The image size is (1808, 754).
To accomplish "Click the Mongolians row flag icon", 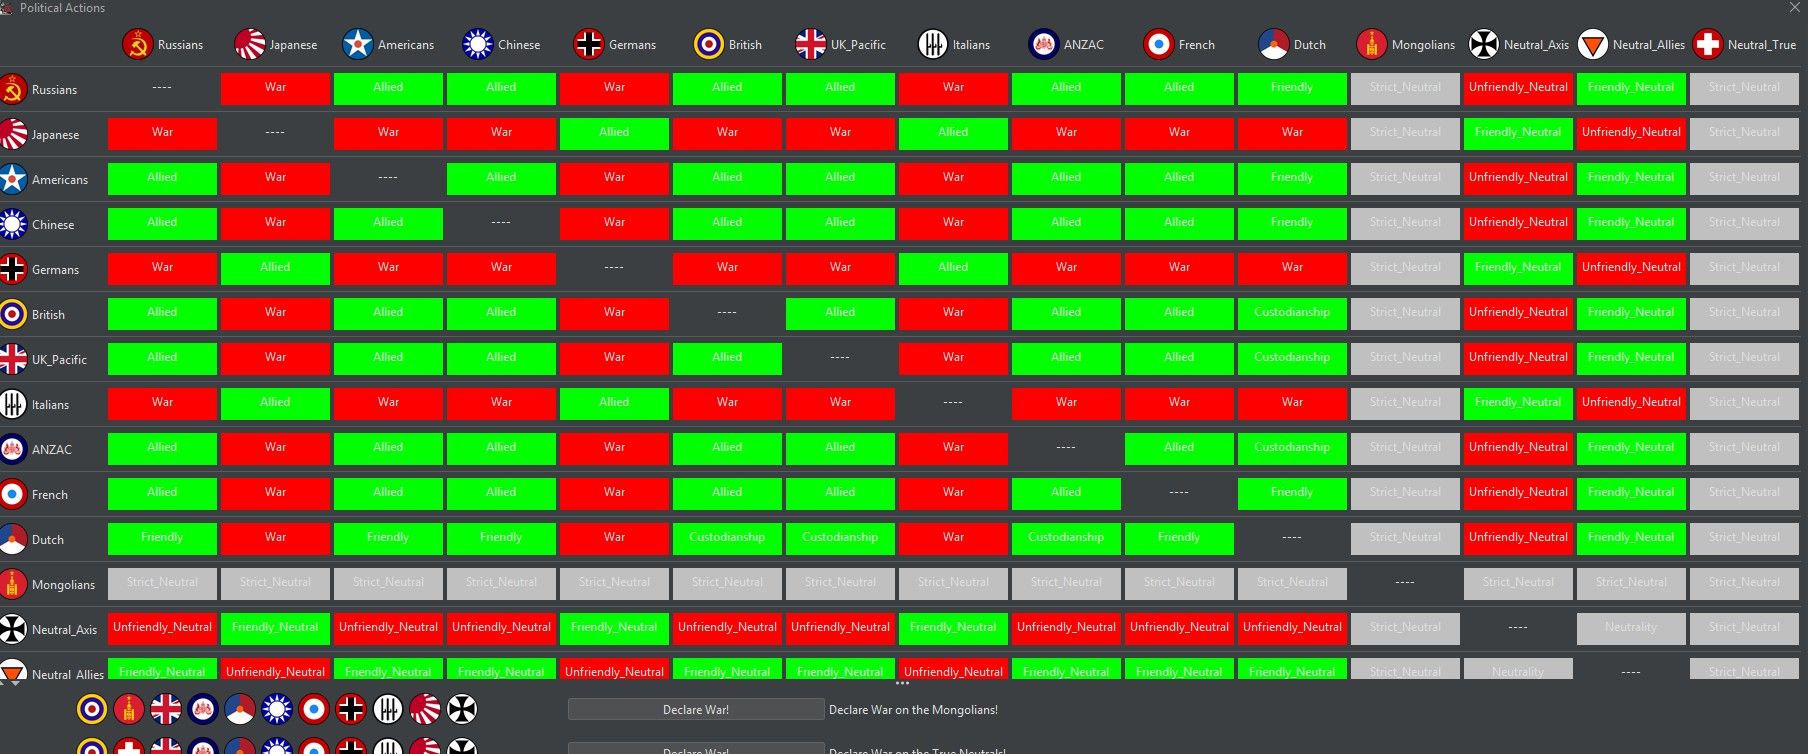I will 13,584.
